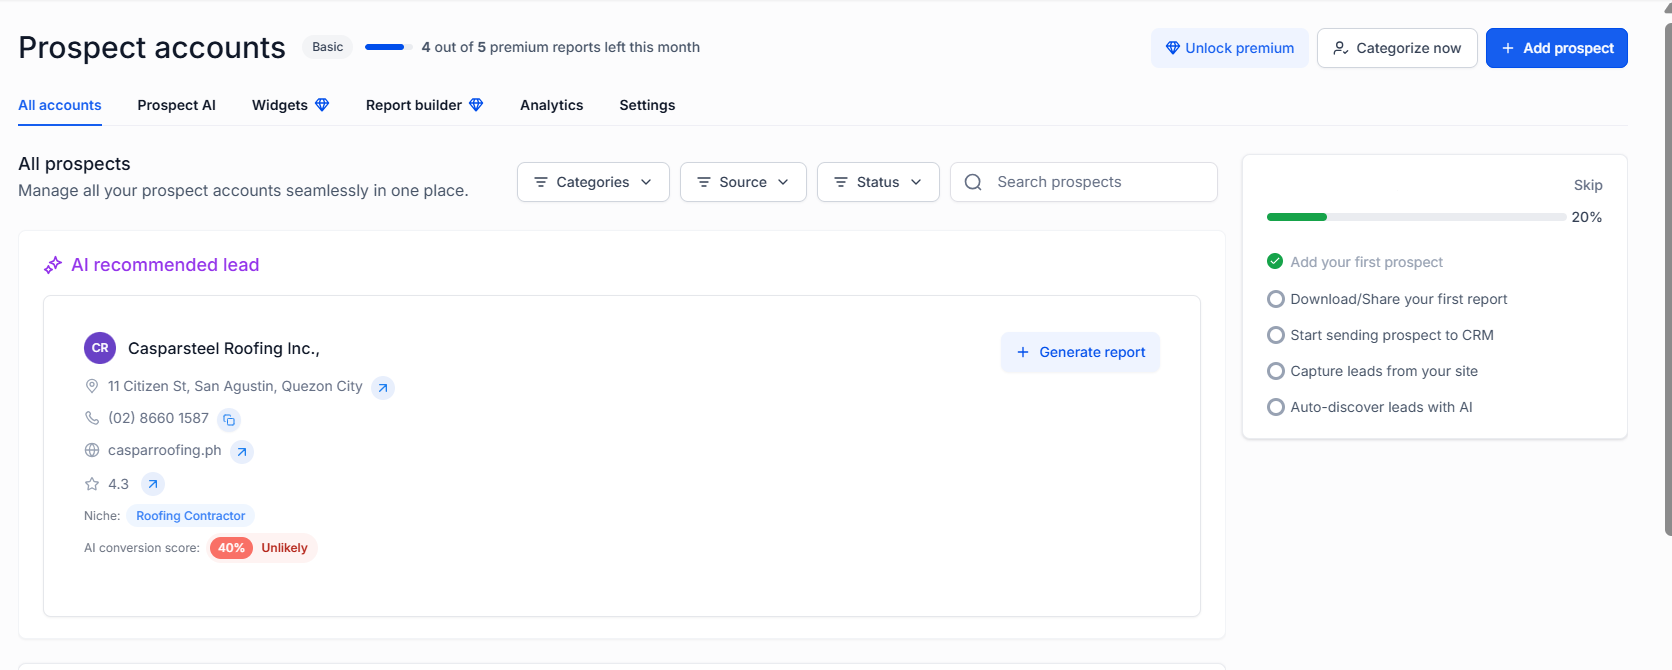Click the Basic plan badge
The width and height of the screenshot is (1672, 670).
click(328, 47)
